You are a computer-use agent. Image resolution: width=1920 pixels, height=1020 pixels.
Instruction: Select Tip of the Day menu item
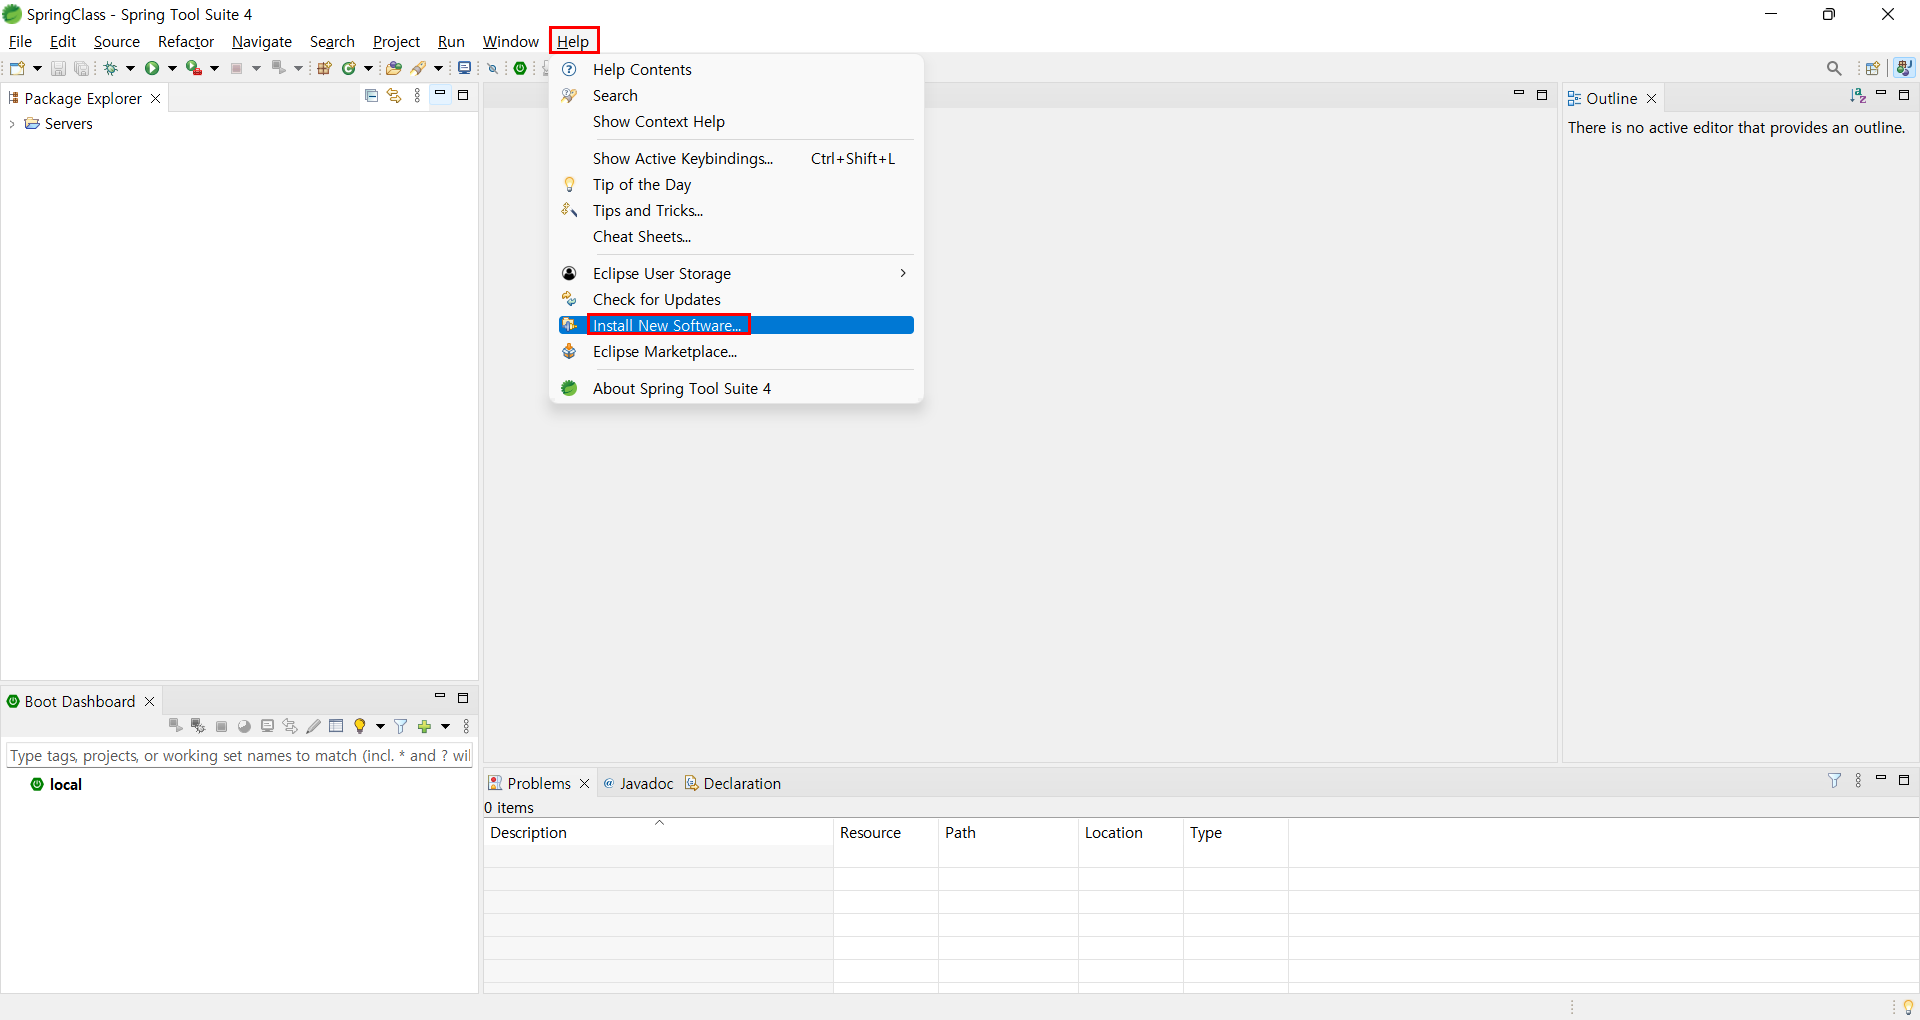pos(736,184)
